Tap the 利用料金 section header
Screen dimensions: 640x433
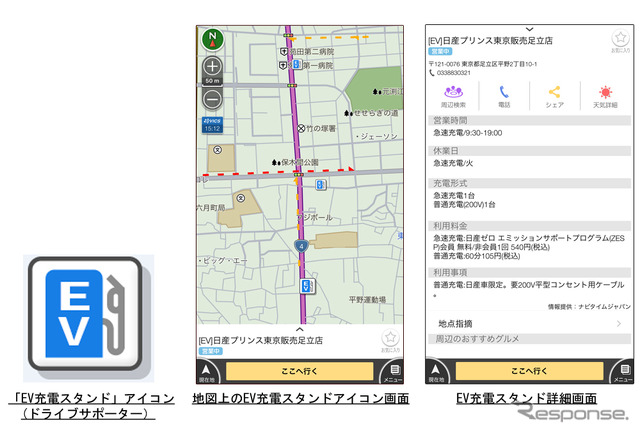coord(529,226)
